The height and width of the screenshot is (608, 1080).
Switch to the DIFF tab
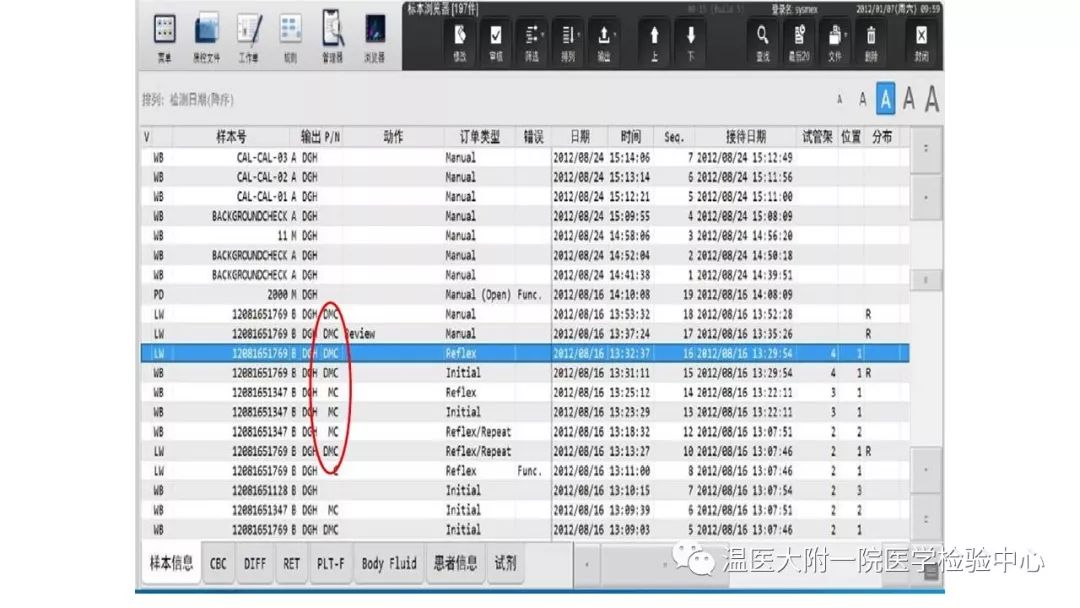coord(255,563)
